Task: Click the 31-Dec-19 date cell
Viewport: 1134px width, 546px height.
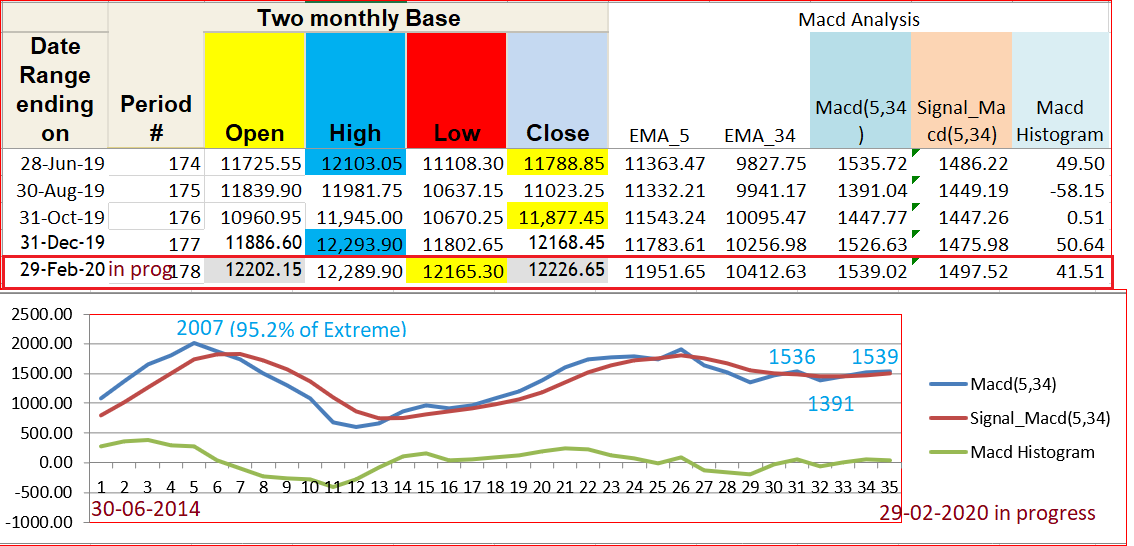Action: 56,243
